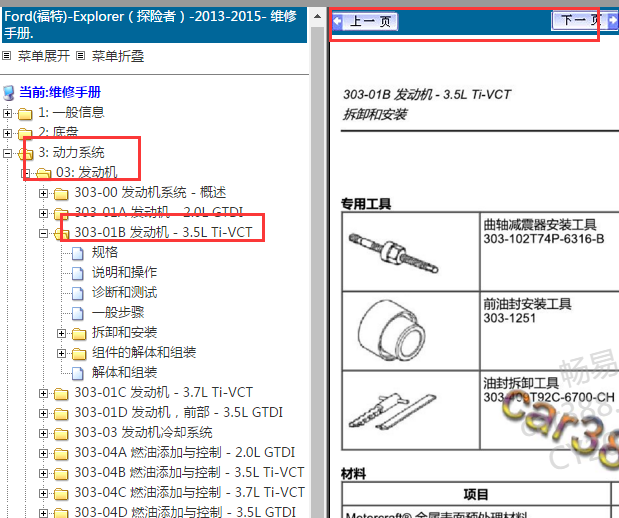
Task: Expand 303-03 发动机冷却系统
Action: coord(43,434)
